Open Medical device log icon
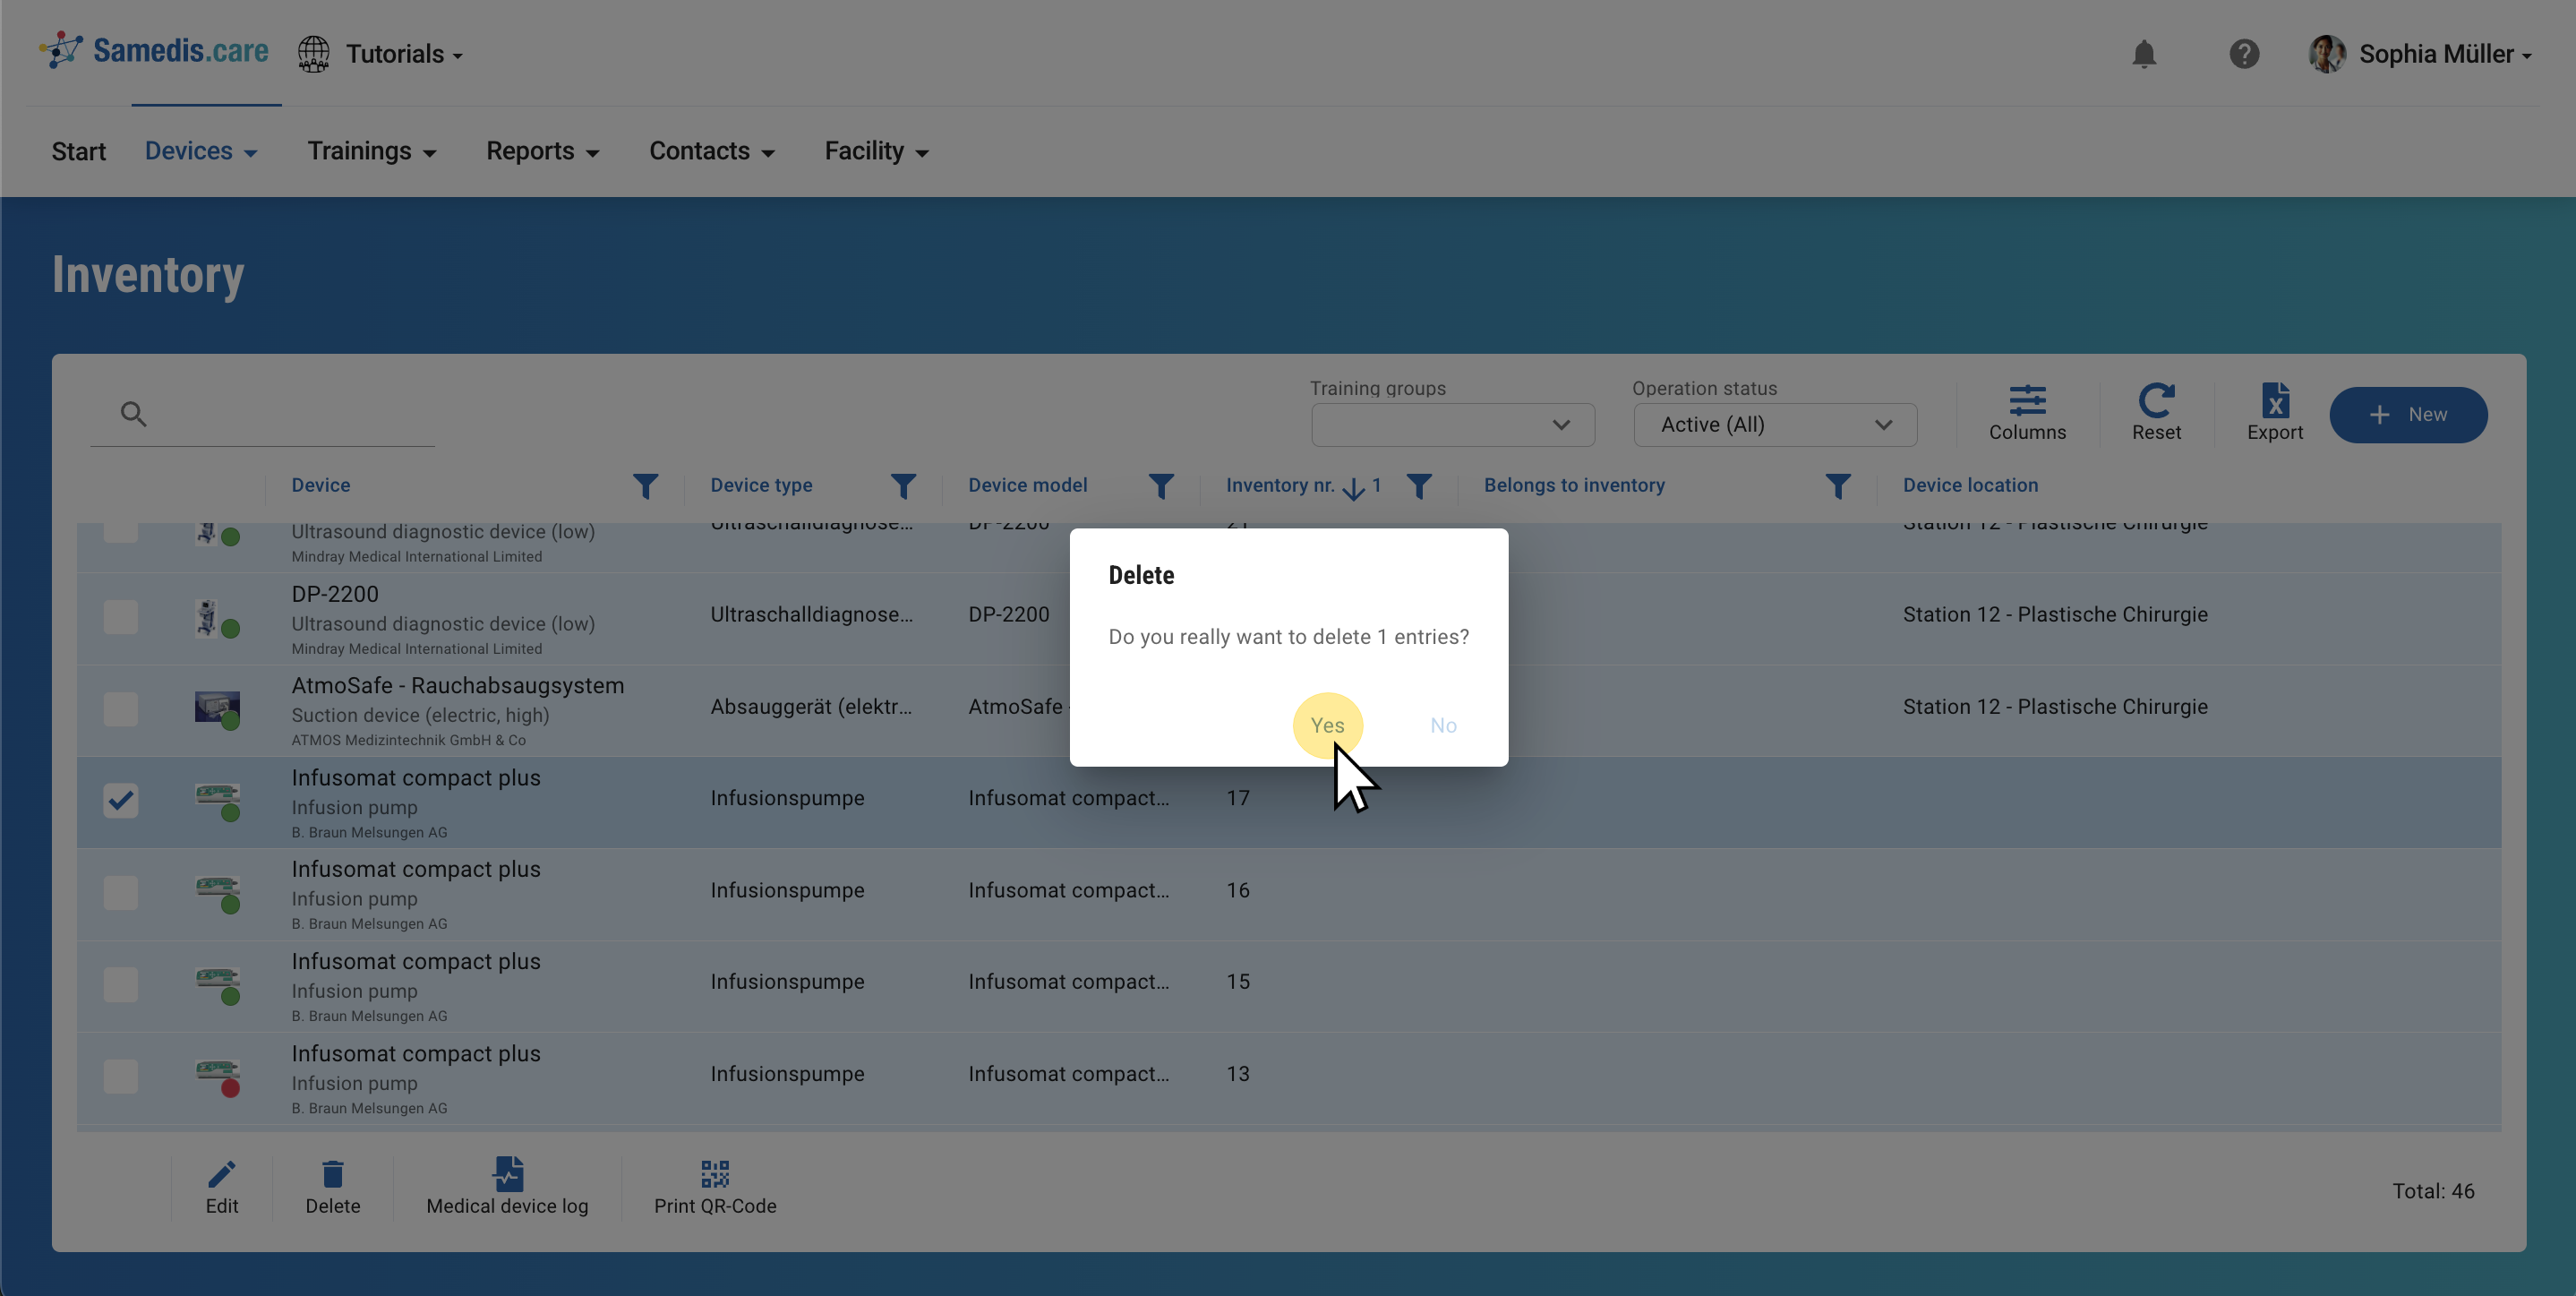 (507, 1174)
